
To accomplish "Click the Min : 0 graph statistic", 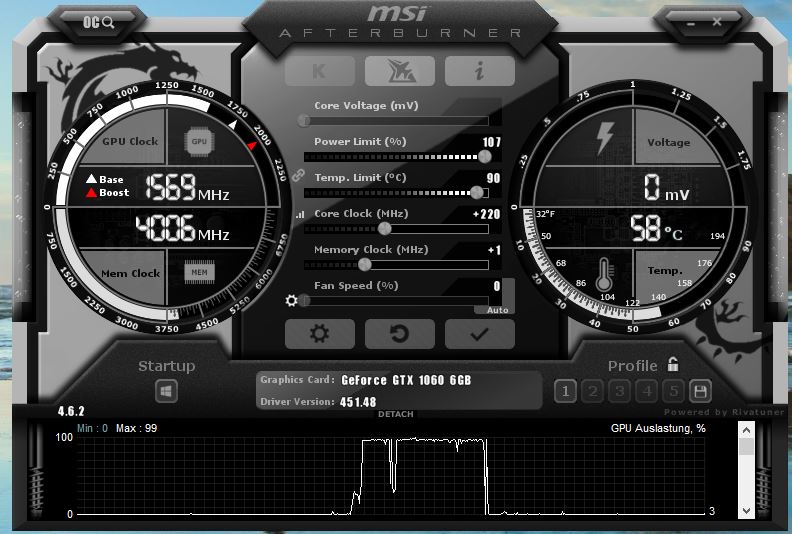I will click(92, 428).
